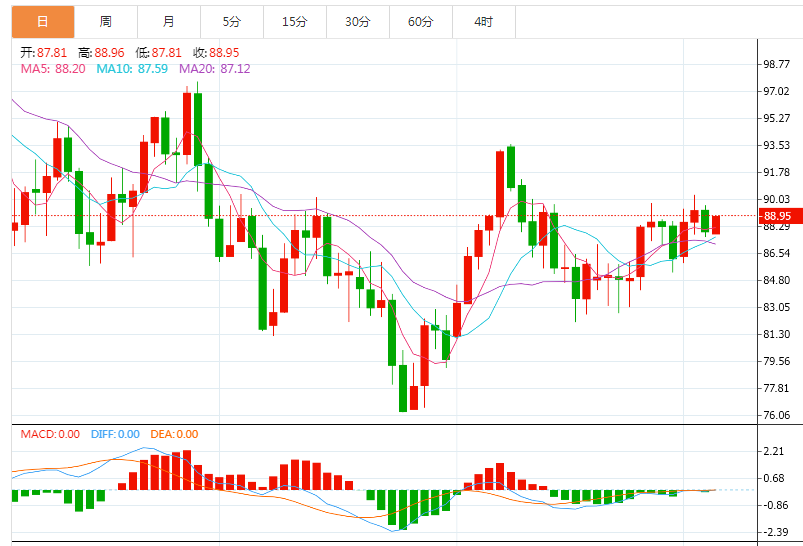Click the 79.56 price axis label
The width and height of the screenshot is (803, 546).
776,361
